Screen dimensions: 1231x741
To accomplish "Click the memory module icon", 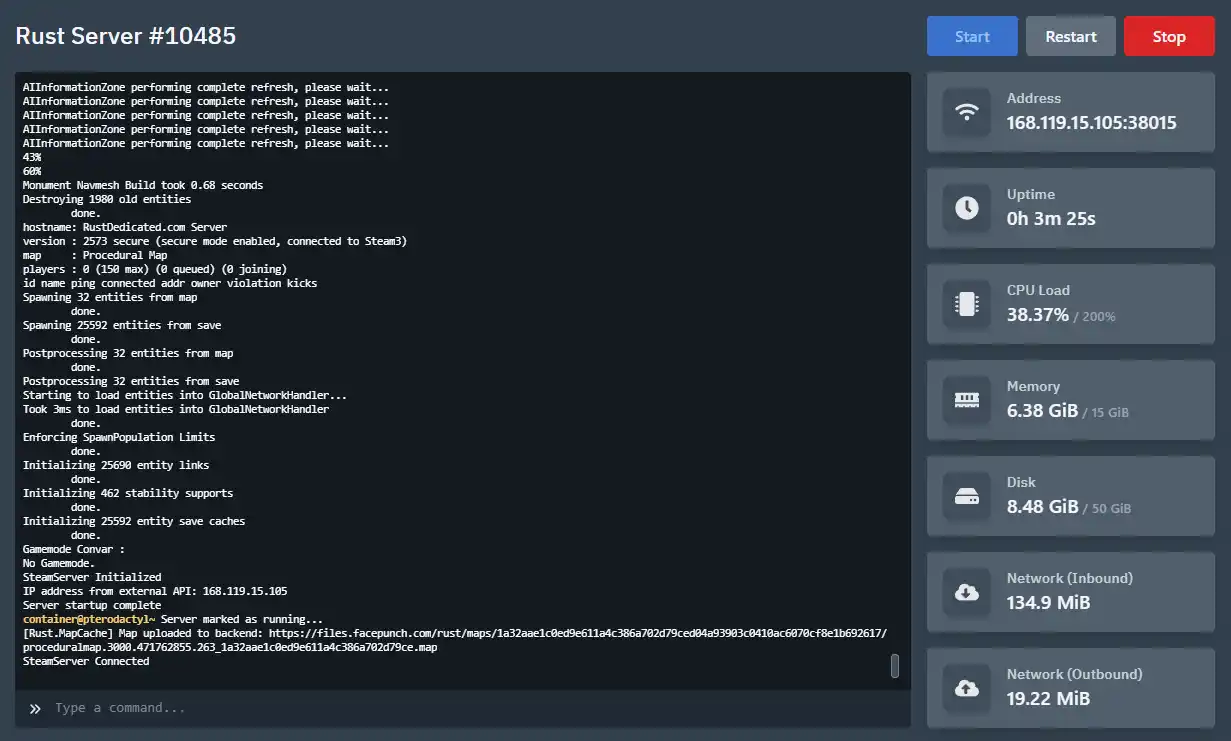I will tap(967, 400).
